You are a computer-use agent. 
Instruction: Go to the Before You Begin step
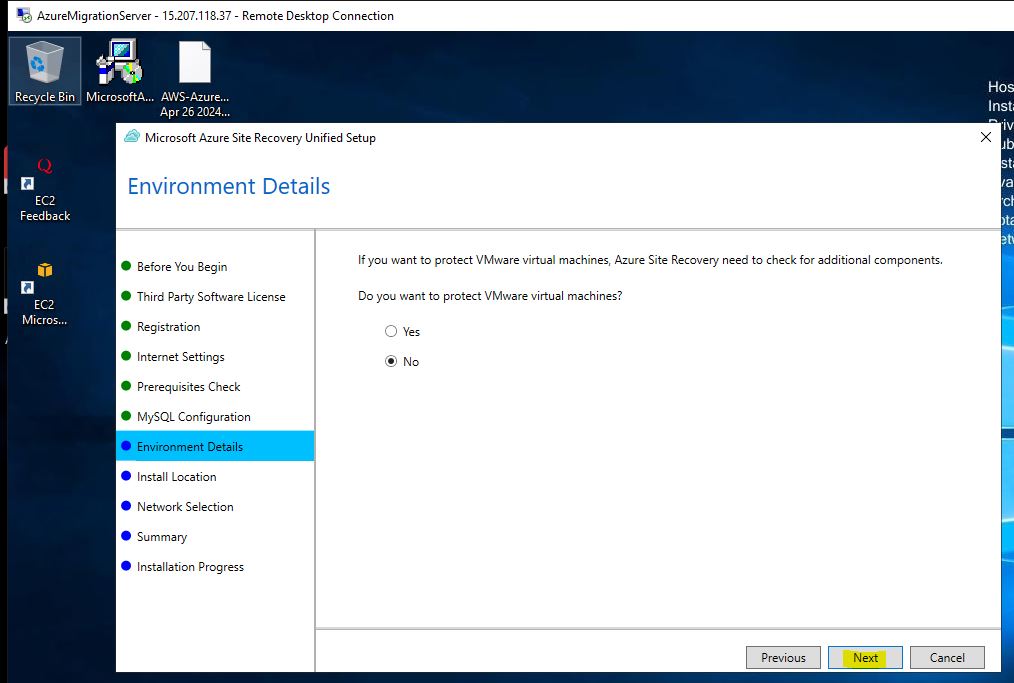tap(181, 267)
